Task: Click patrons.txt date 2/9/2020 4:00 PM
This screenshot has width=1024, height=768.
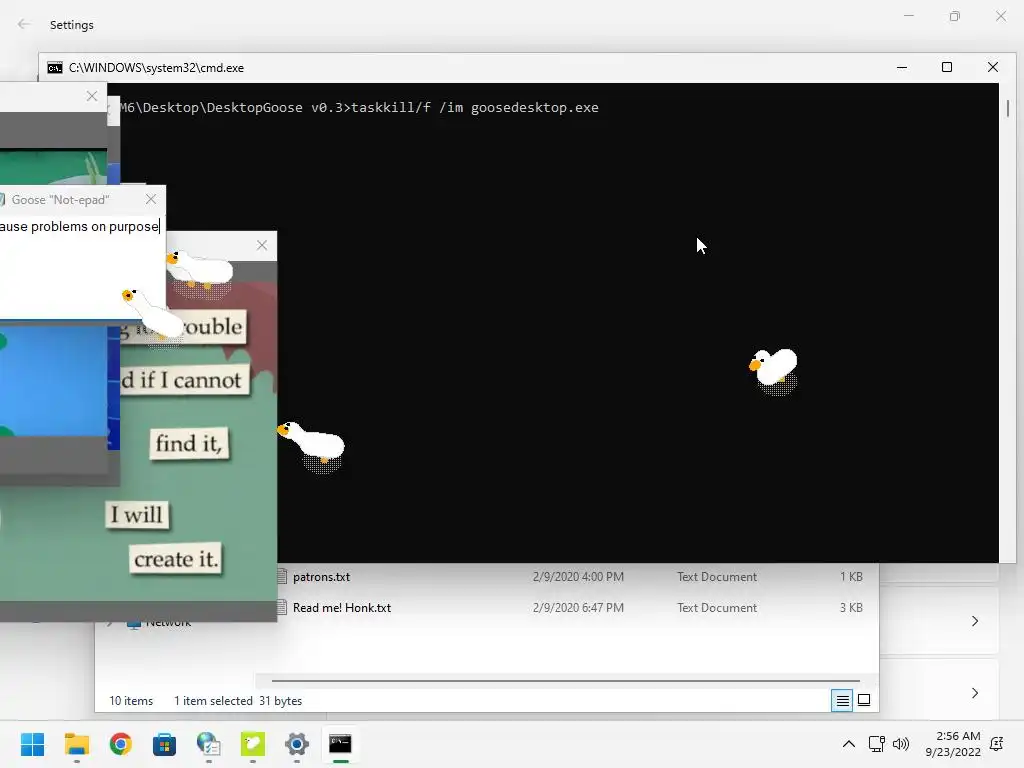Action: [x=578, y=577]
